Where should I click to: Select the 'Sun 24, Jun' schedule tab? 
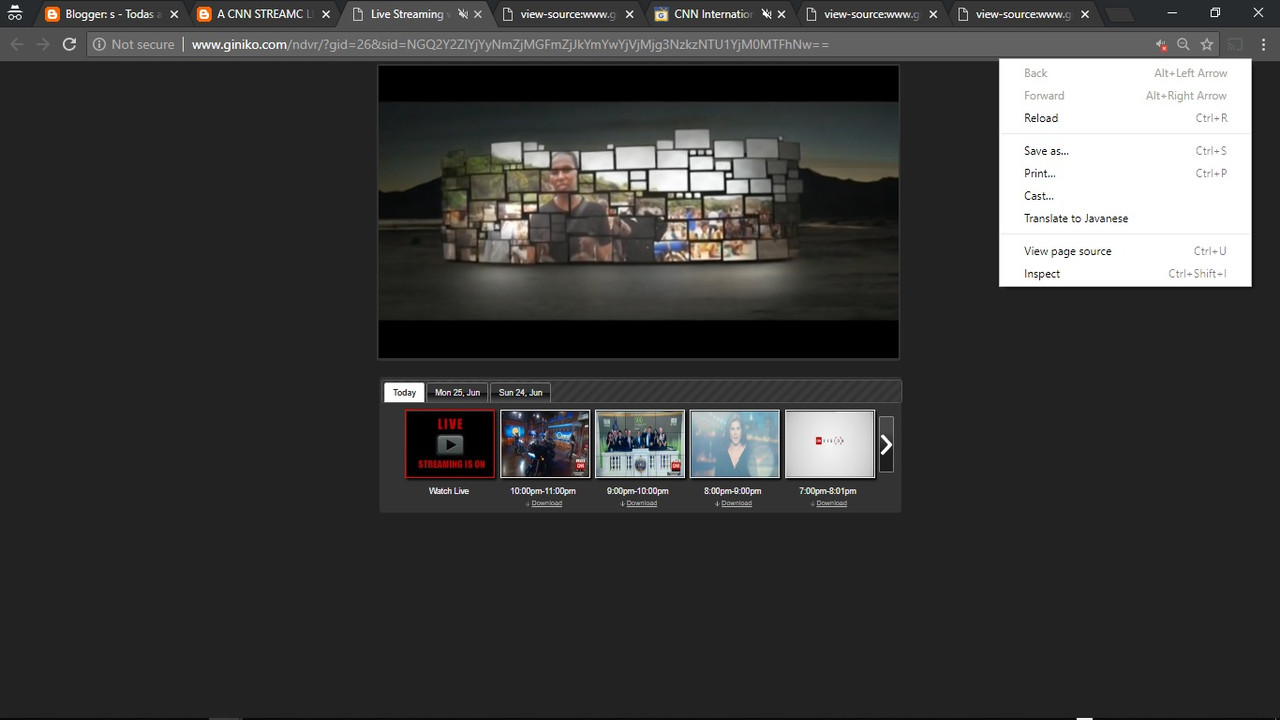(x=520, y=392)
